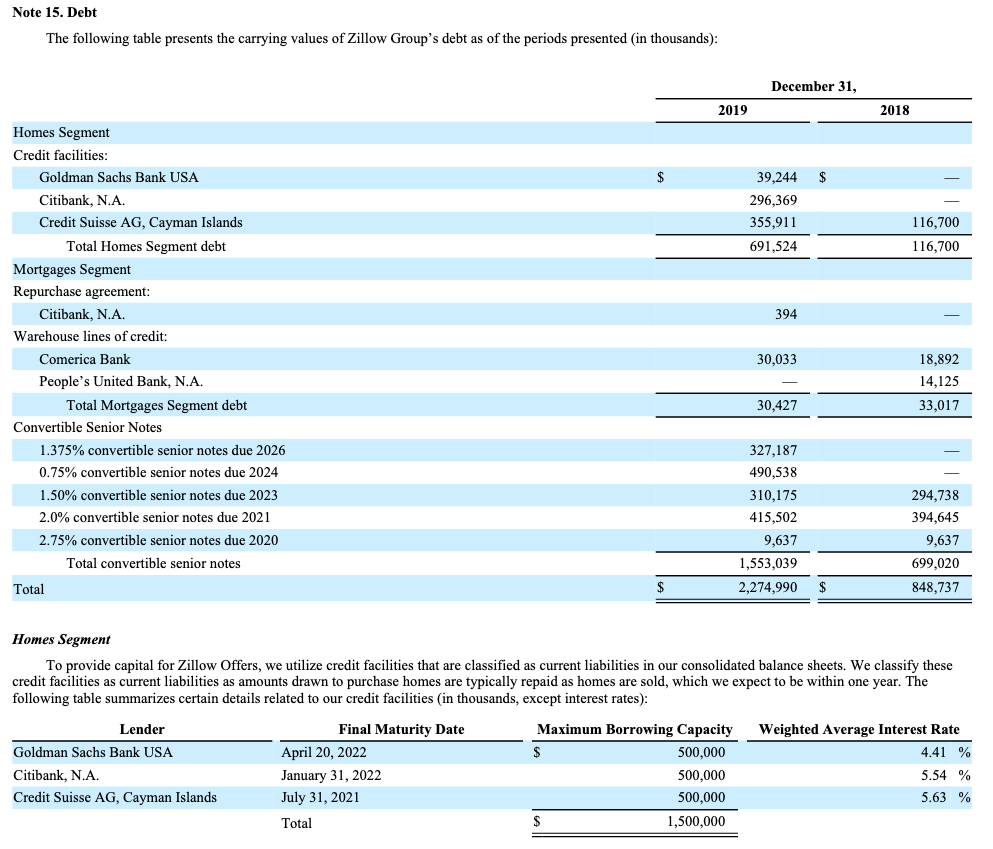Select the 'December 31,' column header
This screenshot has height=849, width=993.
(x=814, y=87)
